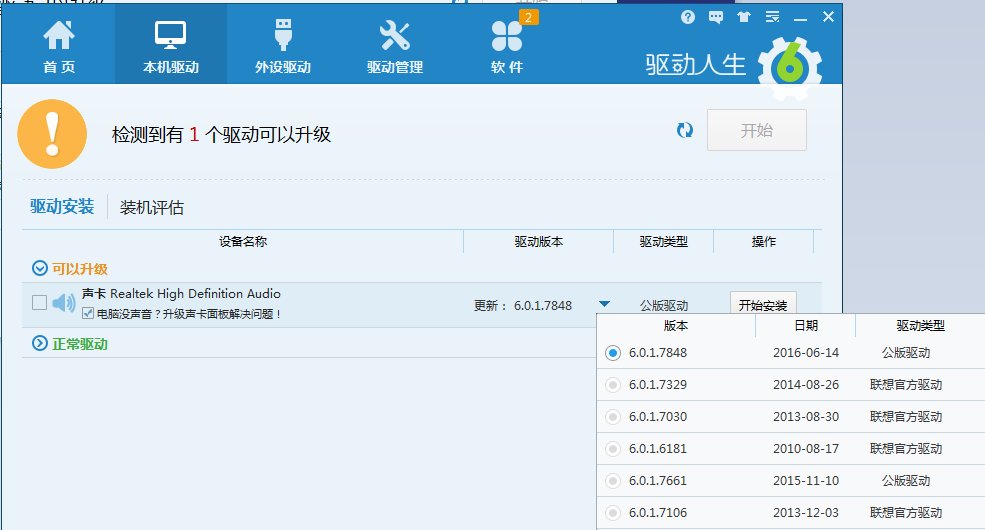Open the main menu icon in title bar
The image size is (985, 530).
pyautogui.click(x=772, y=17)
